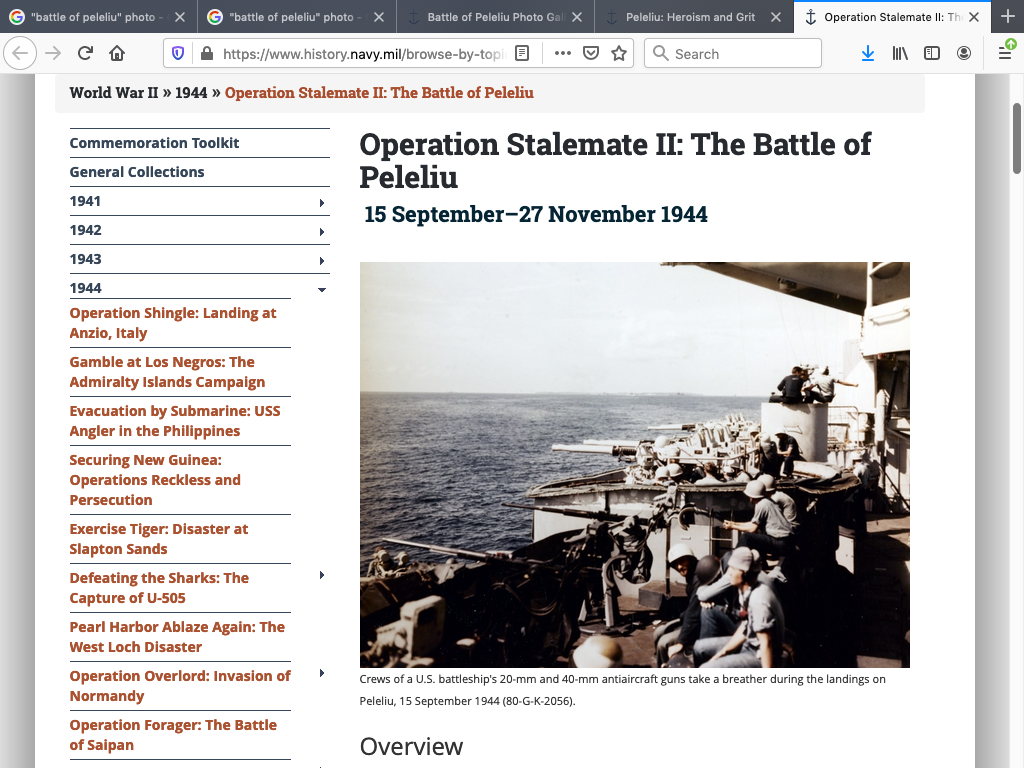Image resolution: width=1024 pixels, height=768 pixels.
Task: Click the World War II breadcrumb link
Action: click(x=114, y=93)
